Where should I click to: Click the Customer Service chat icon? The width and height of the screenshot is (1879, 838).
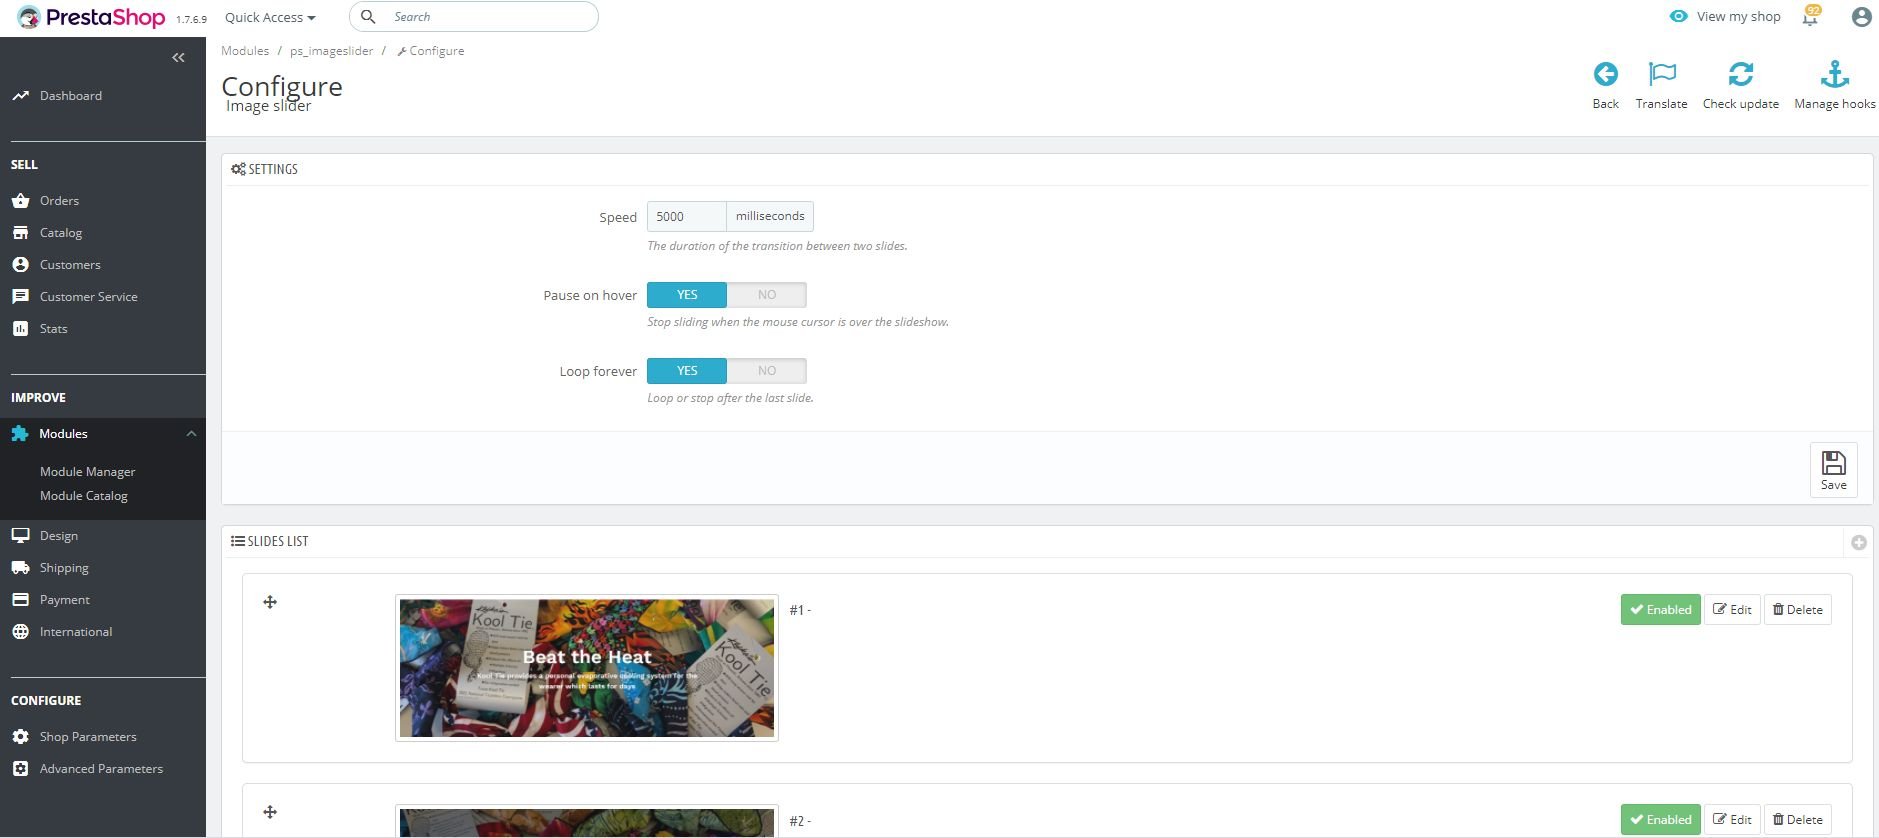[x=20, y=297]
